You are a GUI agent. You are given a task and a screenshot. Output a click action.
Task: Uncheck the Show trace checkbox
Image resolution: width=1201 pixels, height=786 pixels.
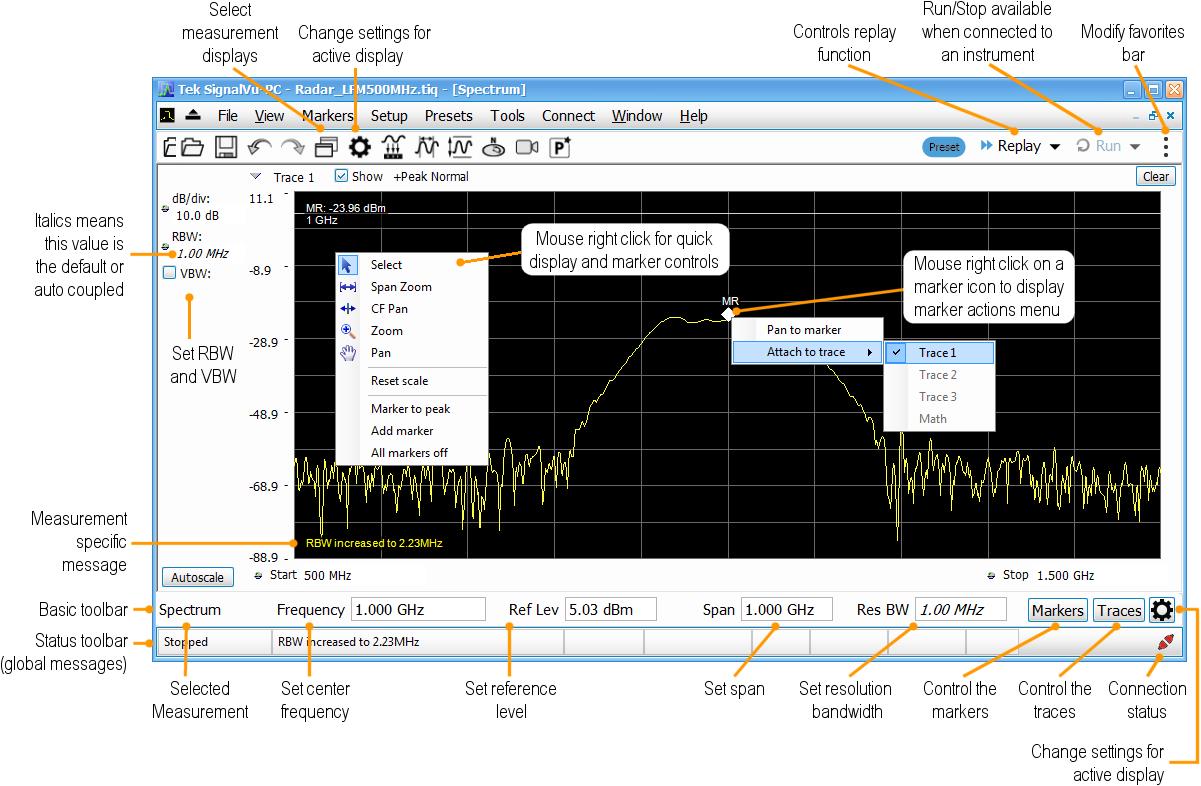pos(341,176)
